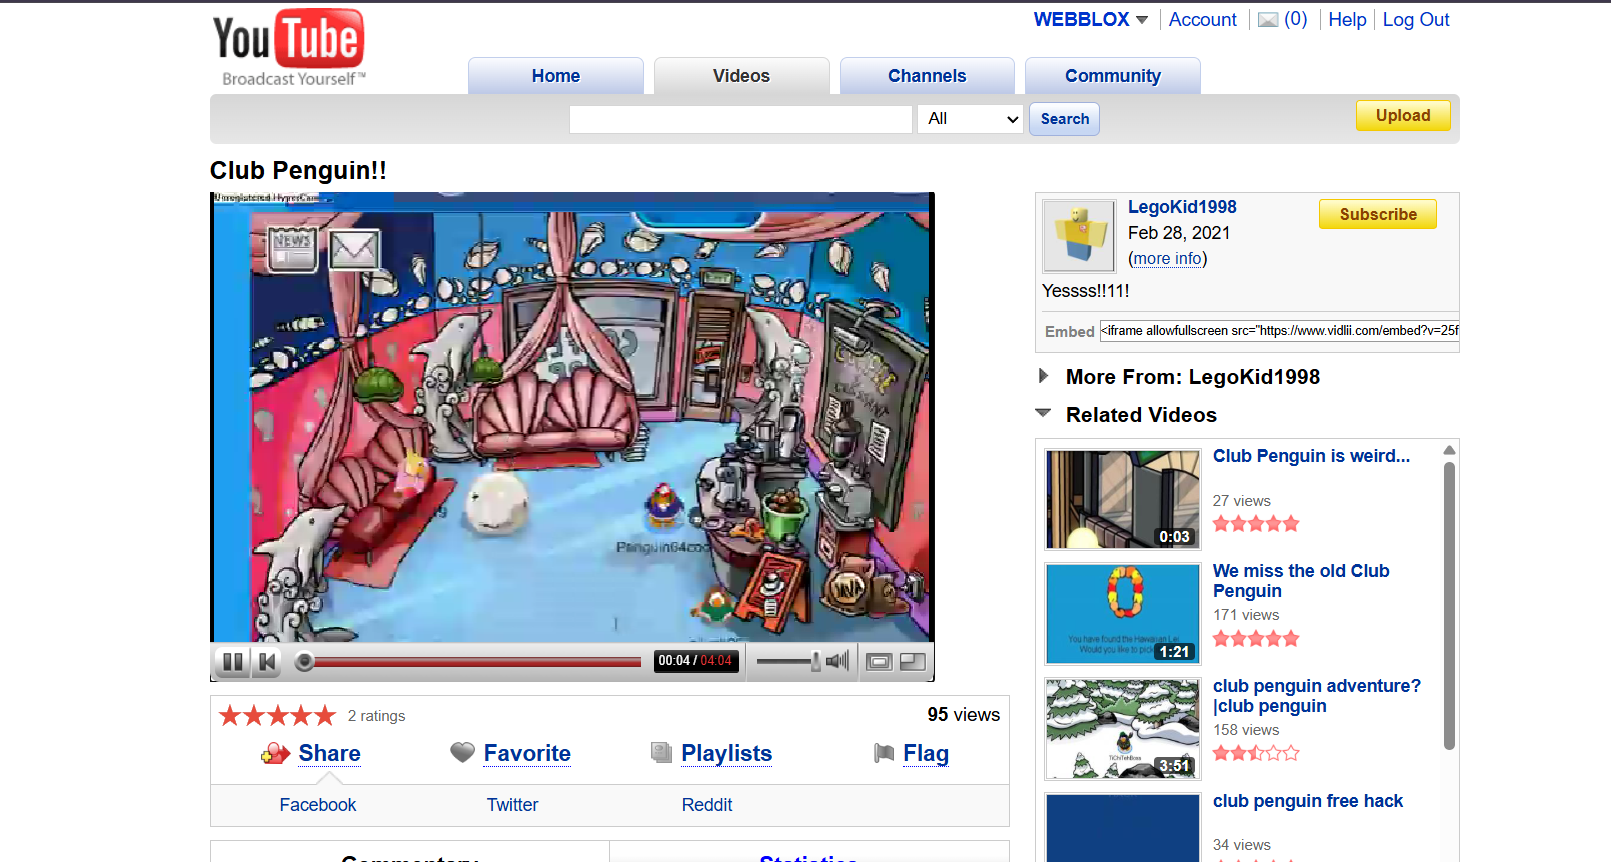This screenshot has width=1611, height=862.
Task: Click the Embed code field
Action: point(1279,331)
